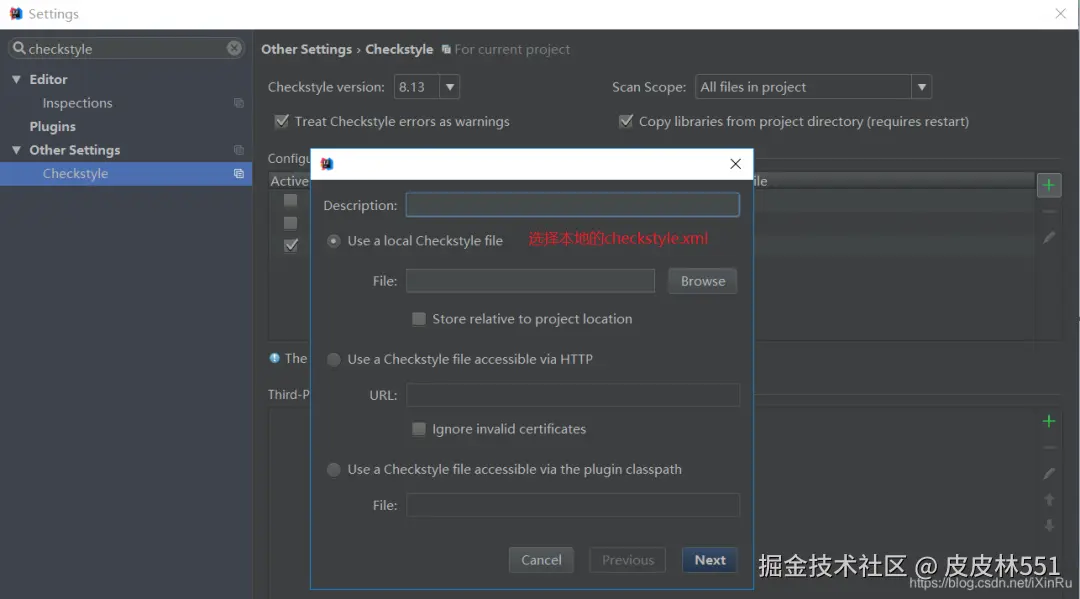Click the copy icon beside Inspections
The height and width of the screenshot is (599, 1080).
[239, 103]
